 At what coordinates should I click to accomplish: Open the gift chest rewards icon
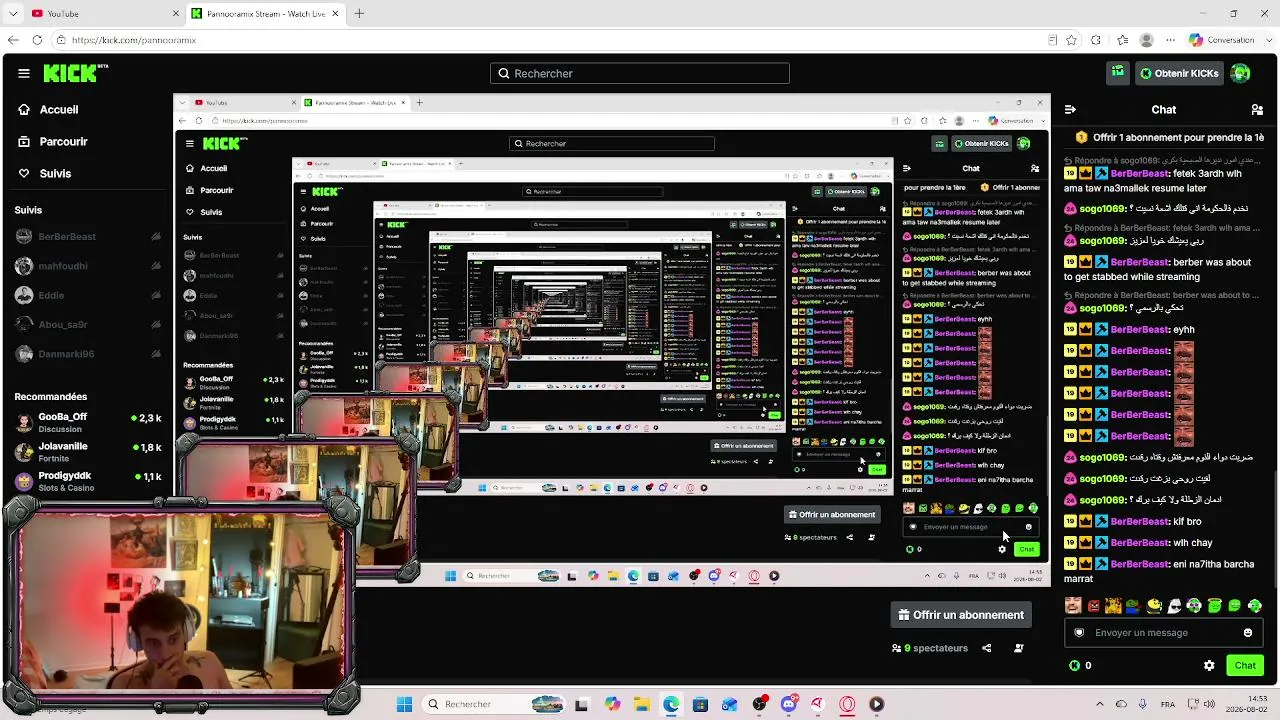click(x=1118, y=73)
